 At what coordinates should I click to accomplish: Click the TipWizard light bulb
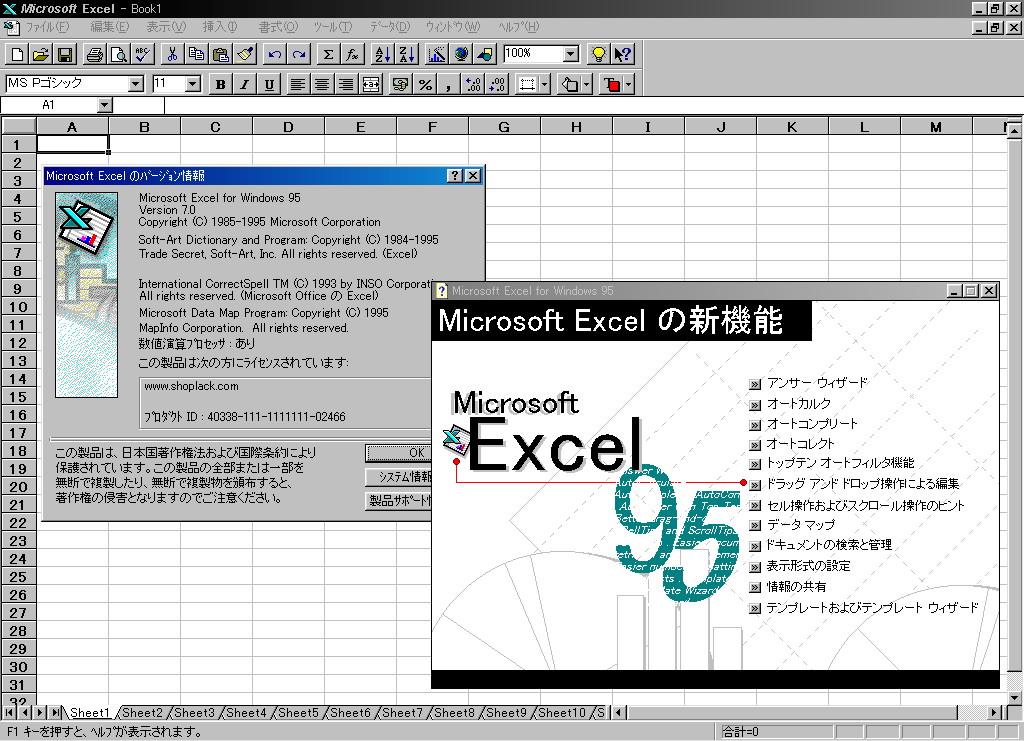598,54
